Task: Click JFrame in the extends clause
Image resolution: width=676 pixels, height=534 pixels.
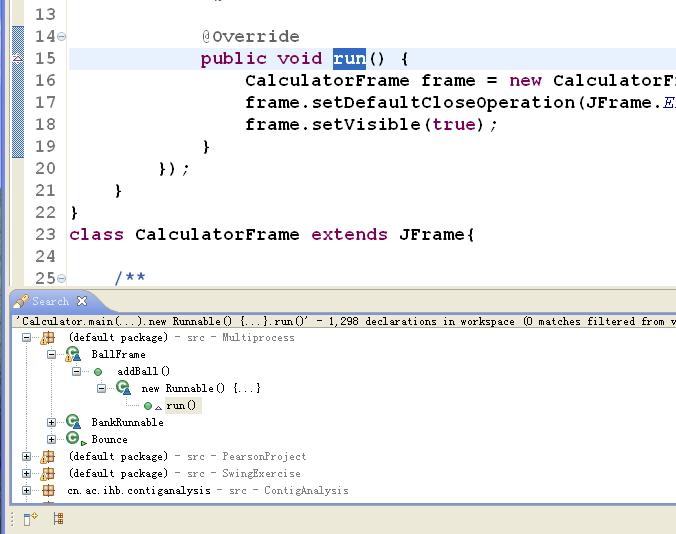Action: (432, 234)
